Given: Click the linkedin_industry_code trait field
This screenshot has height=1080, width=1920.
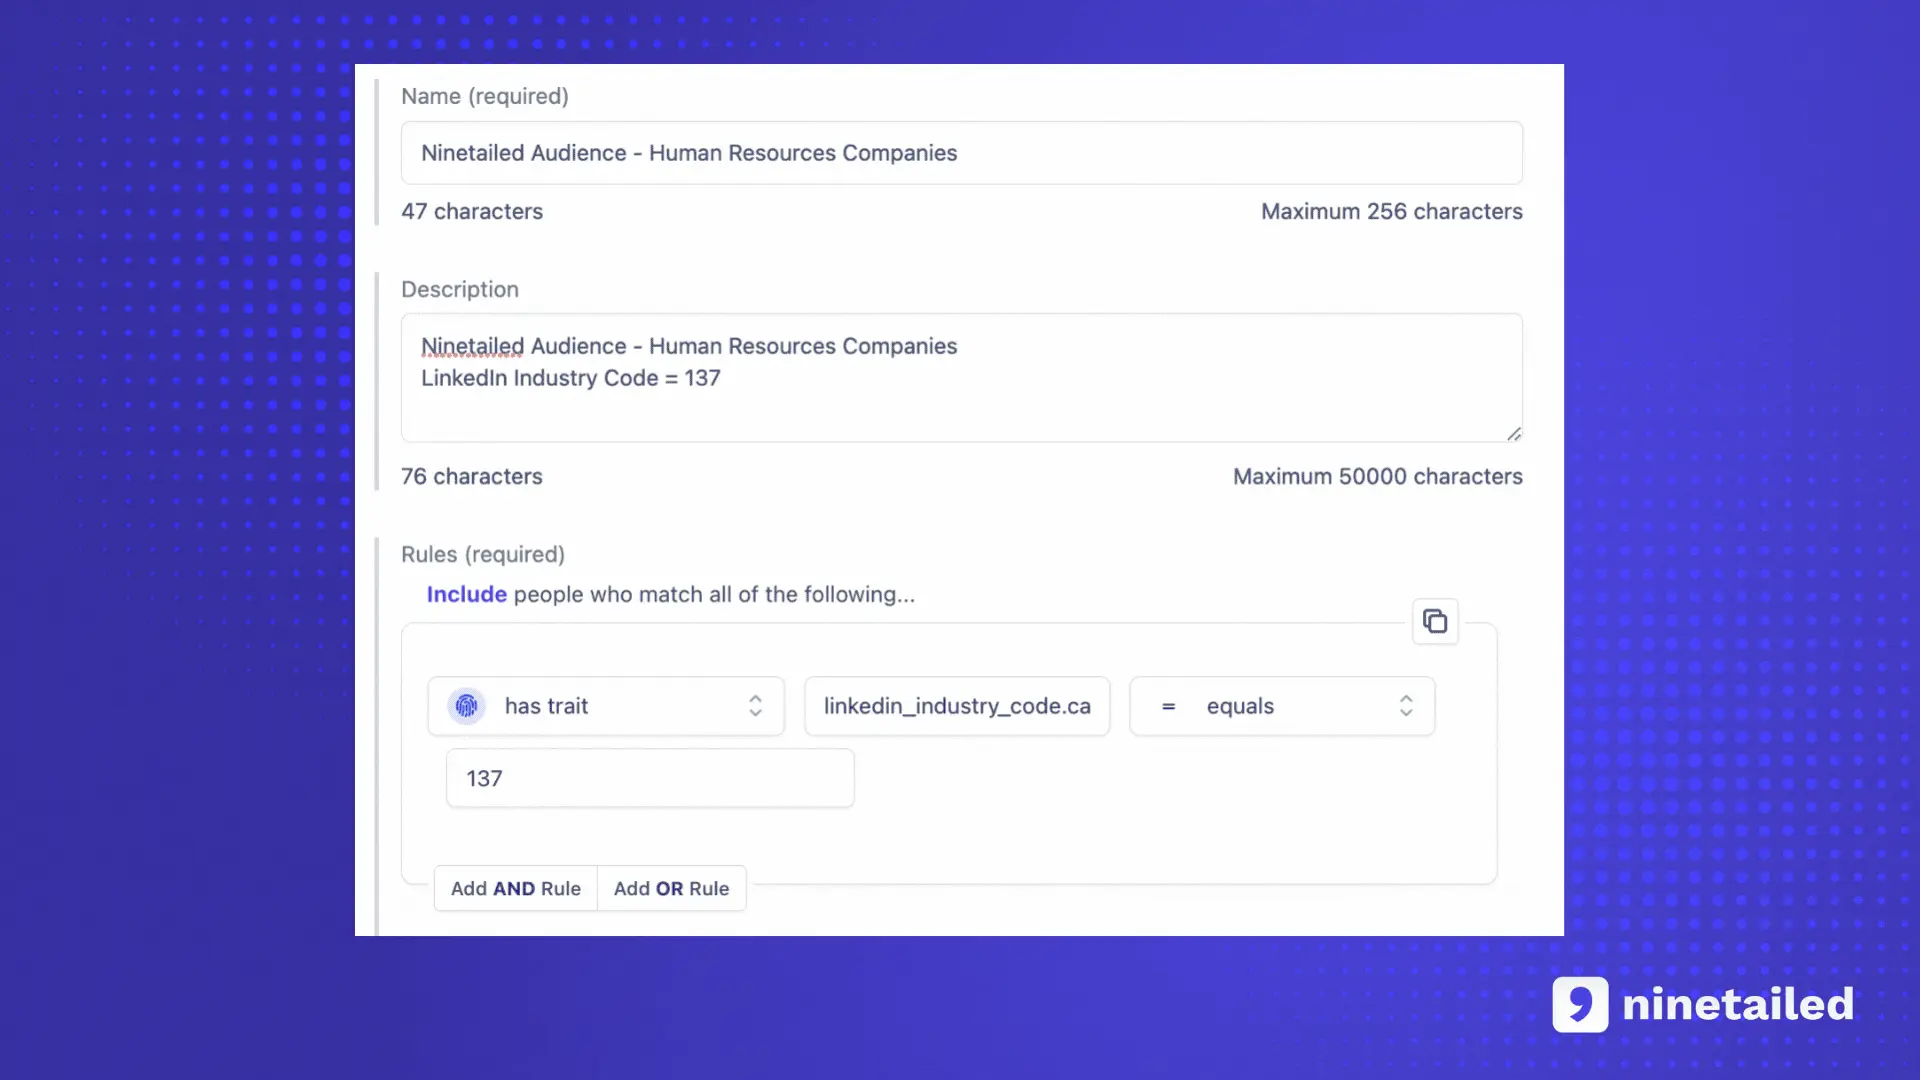Looking at the screenshot, I should (x=957, y=706).
